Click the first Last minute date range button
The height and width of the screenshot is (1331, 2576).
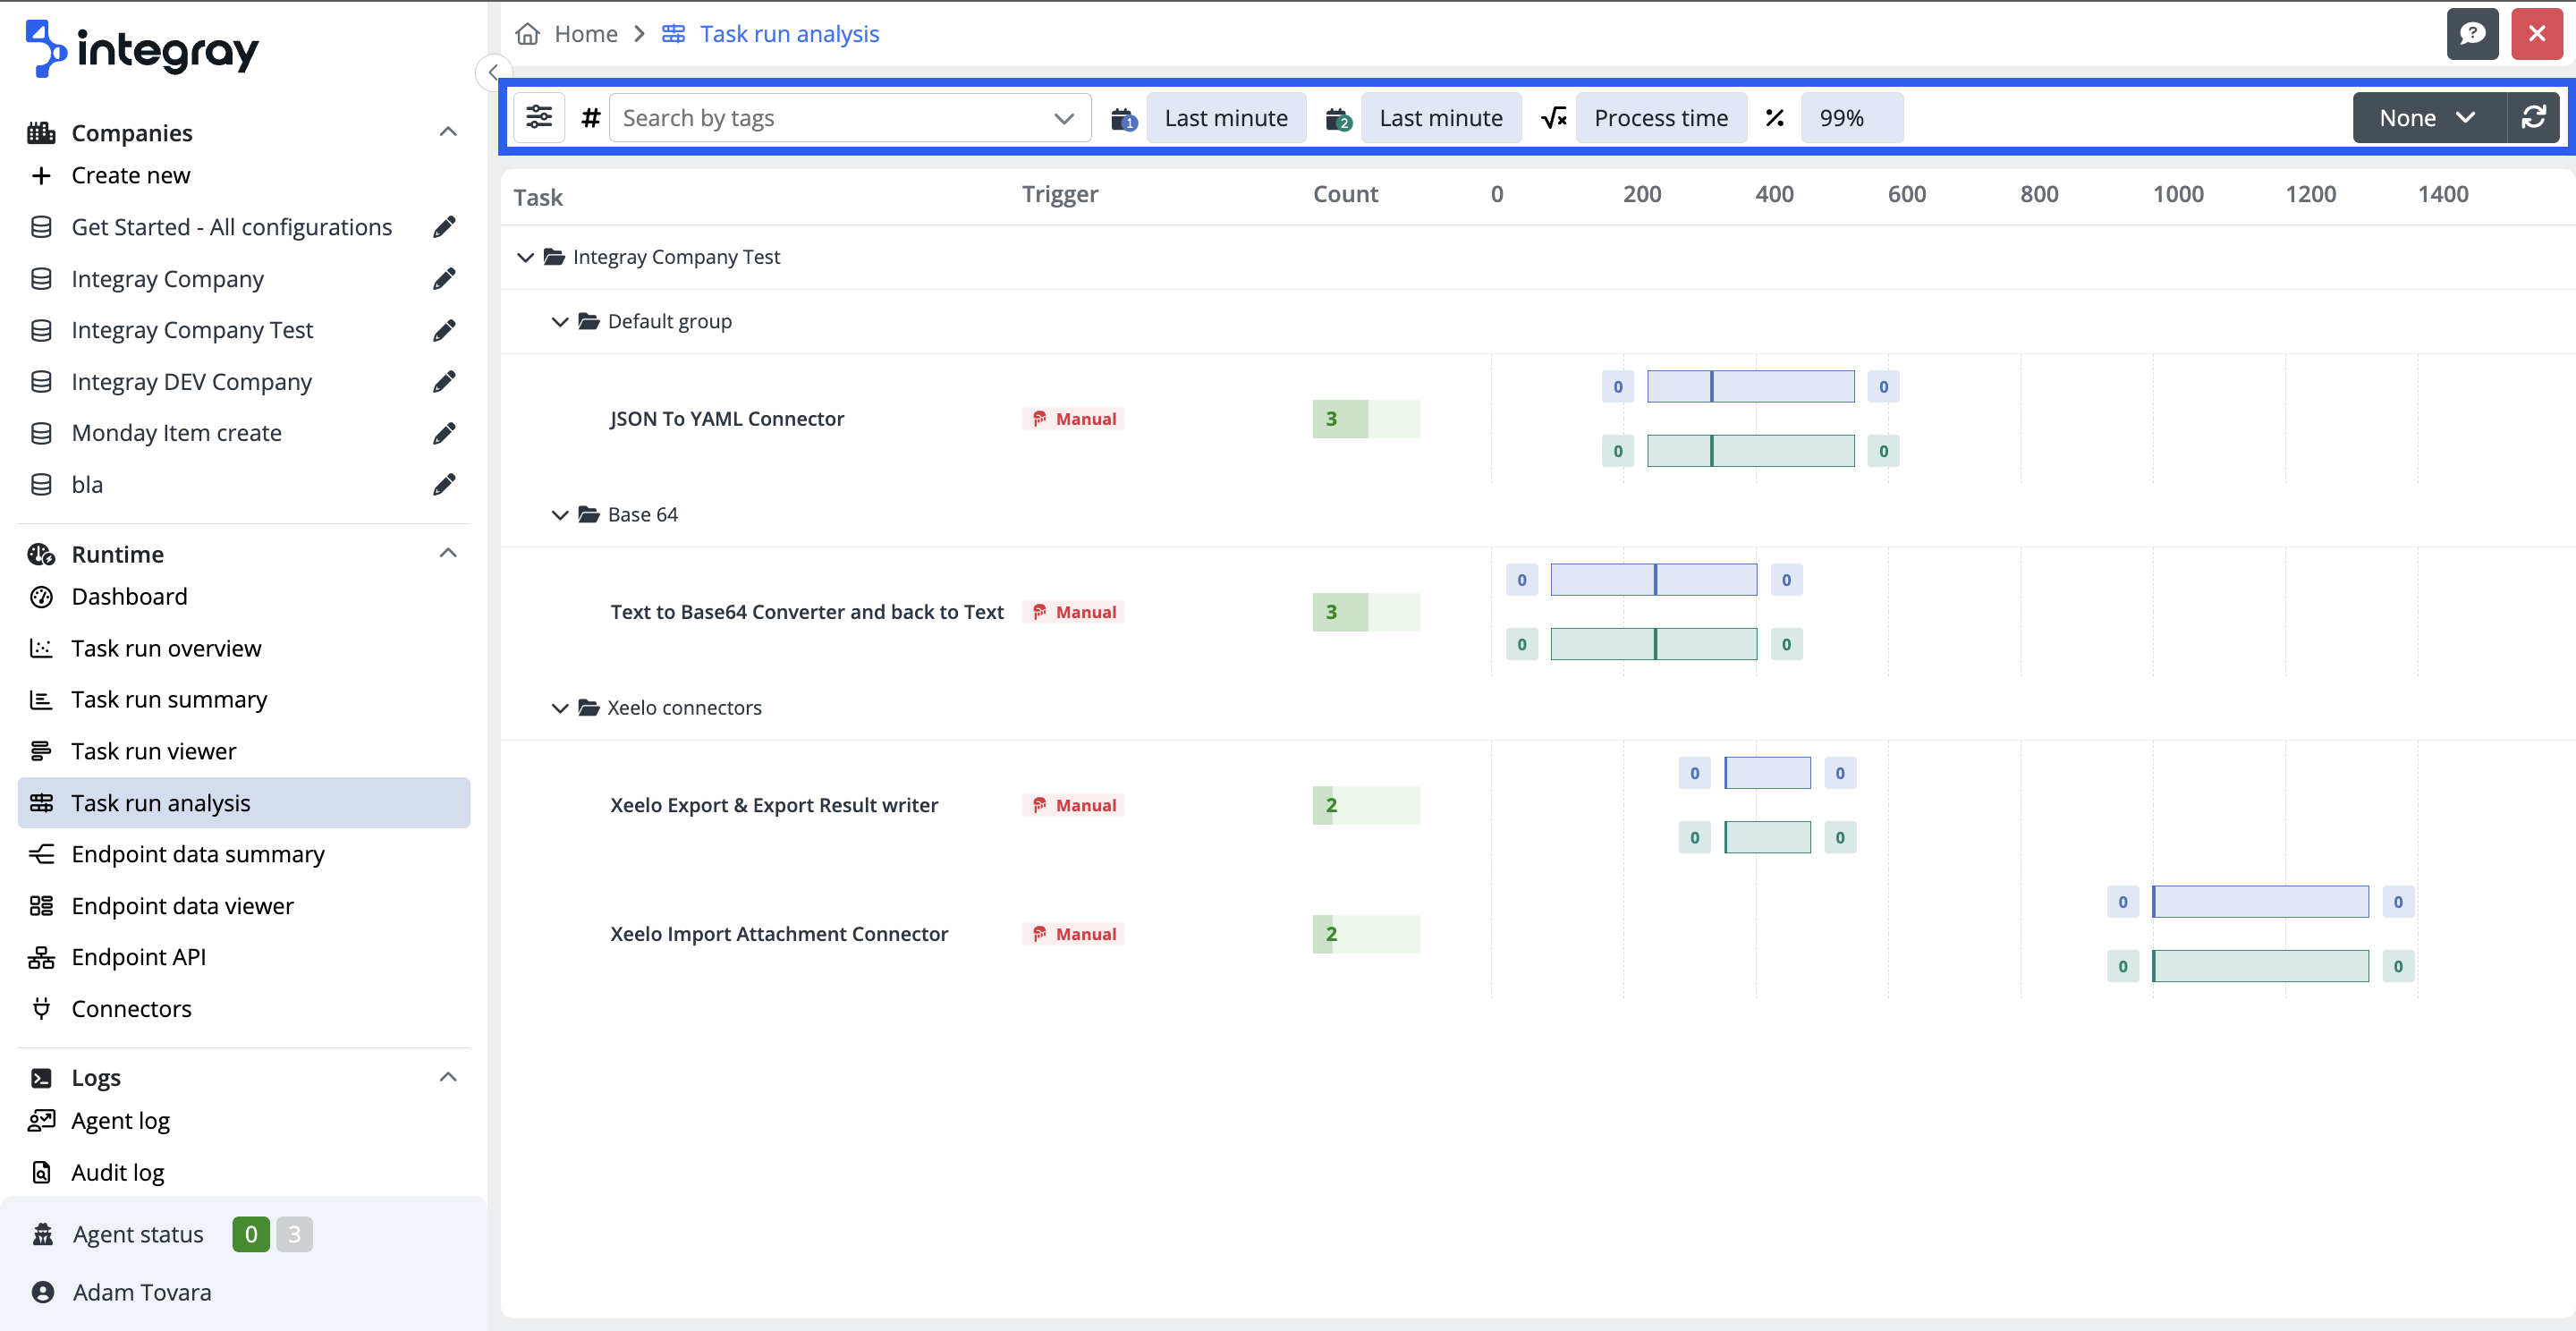coord(1226,117)
